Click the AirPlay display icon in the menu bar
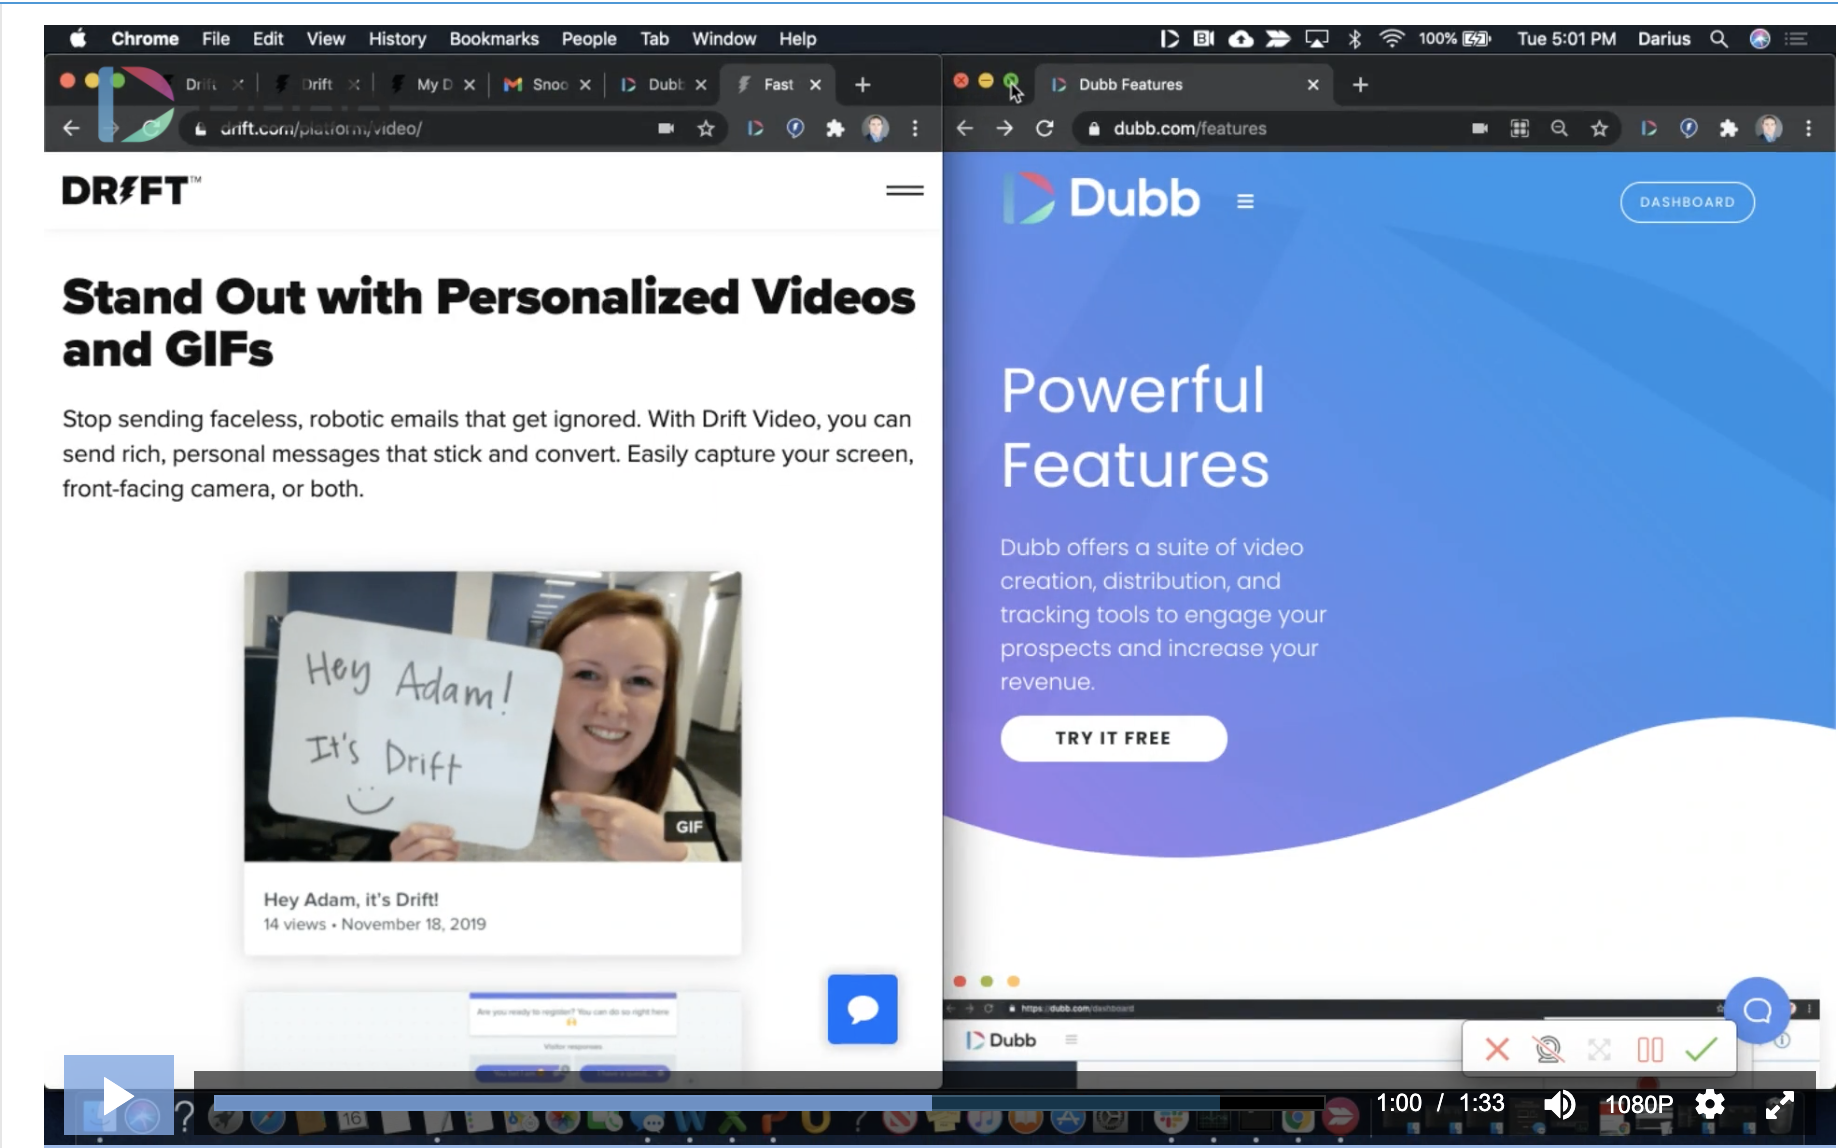The height and width of the screenshot is (1148, 1838). click(x=1317, y=39)
